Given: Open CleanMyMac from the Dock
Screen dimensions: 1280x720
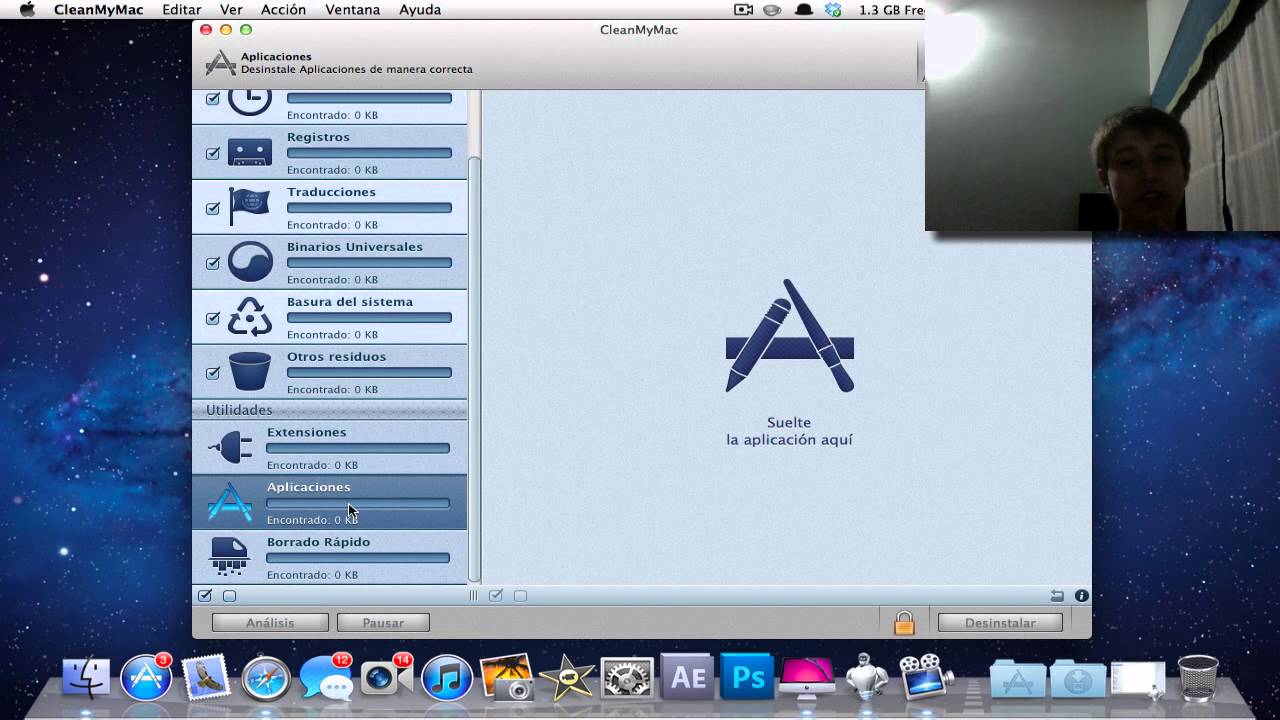Looking at the screenshot, I should point(806,678).
